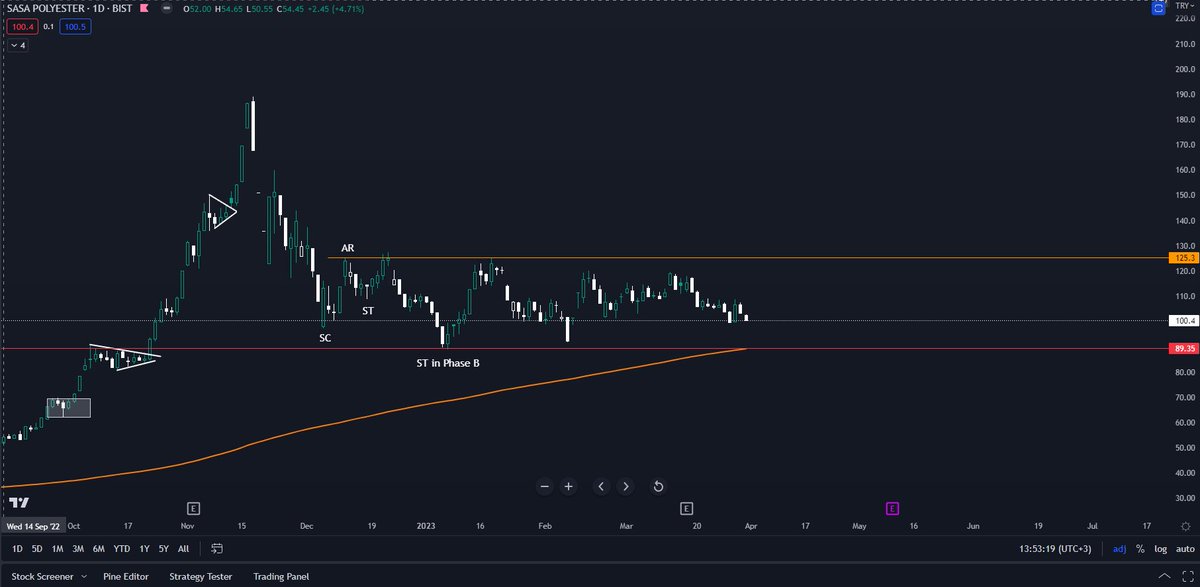The image size is (1200, 587).
Task: Click the earnings E marker near February
Action: click(x=686, y=508)
